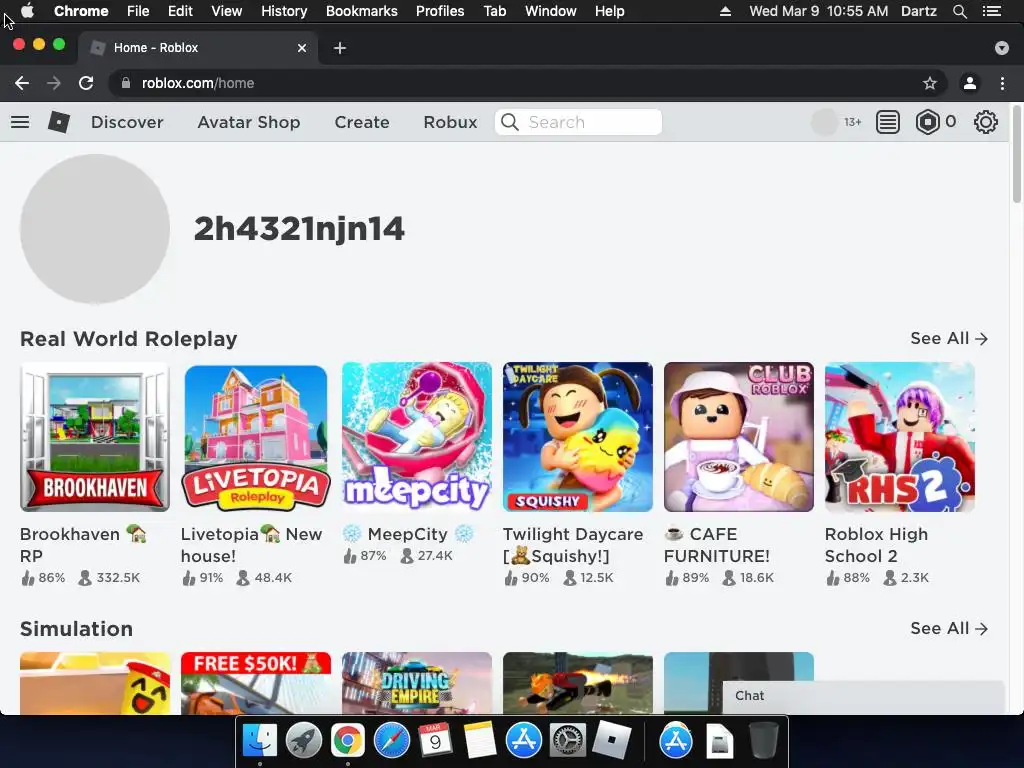
Task: Open the Brookhaven RP game thumbnail
Action: 95,437
